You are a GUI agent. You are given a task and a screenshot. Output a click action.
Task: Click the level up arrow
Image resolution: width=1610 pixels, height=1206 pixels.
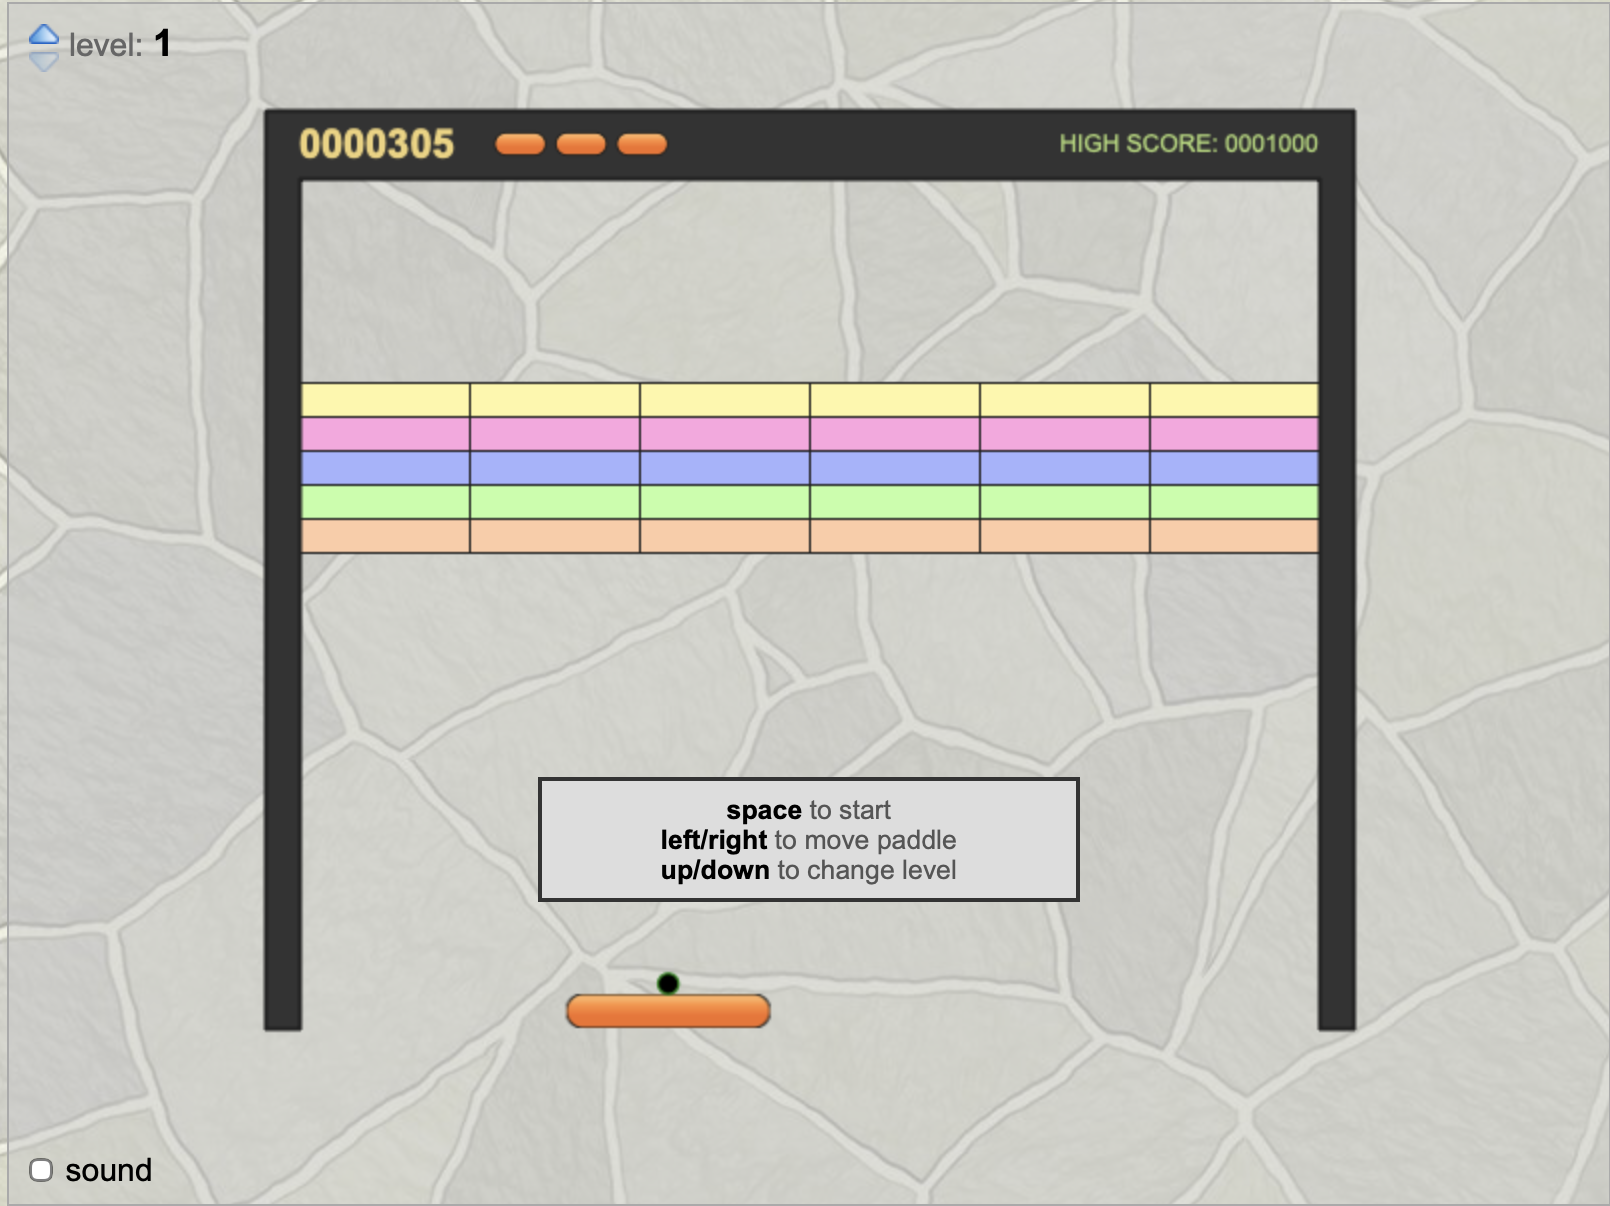(44, 35)
